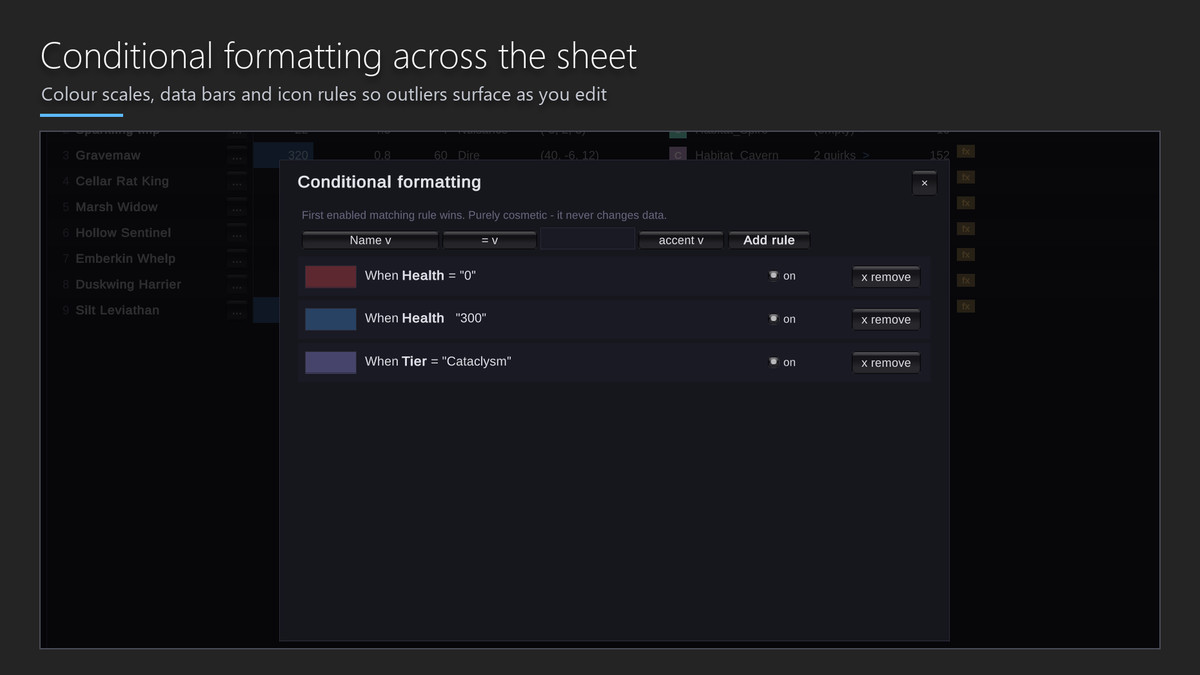Viewport: 1200px width, 675px height.
Task: Click the fx icon on the Marsh Widow row
Action: point(966,203)
